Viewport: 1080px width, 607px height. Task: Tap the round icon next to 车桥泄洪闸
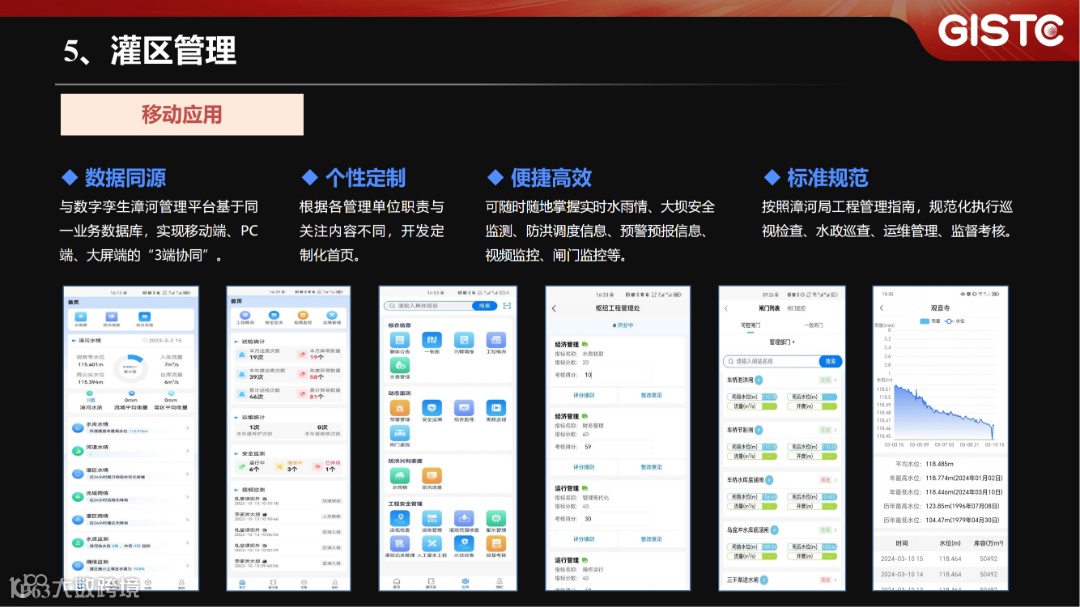759,380
